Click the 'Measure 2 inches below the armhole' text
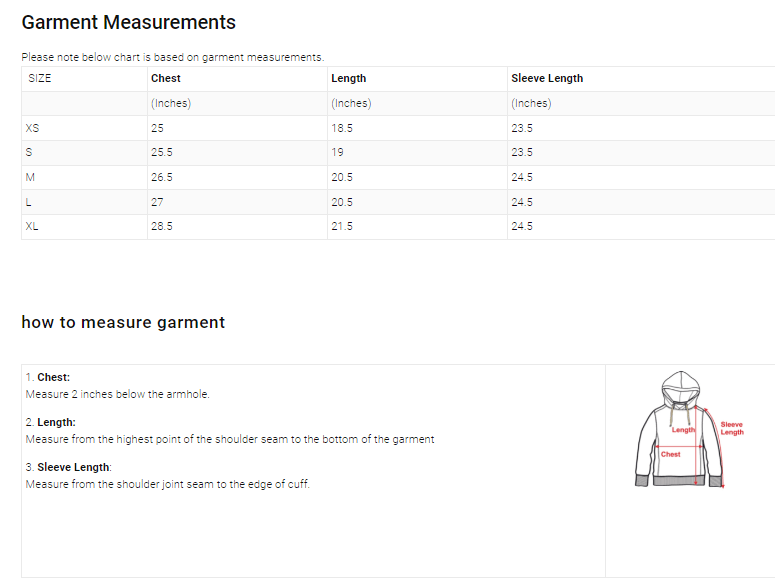 tap(117, 394)
